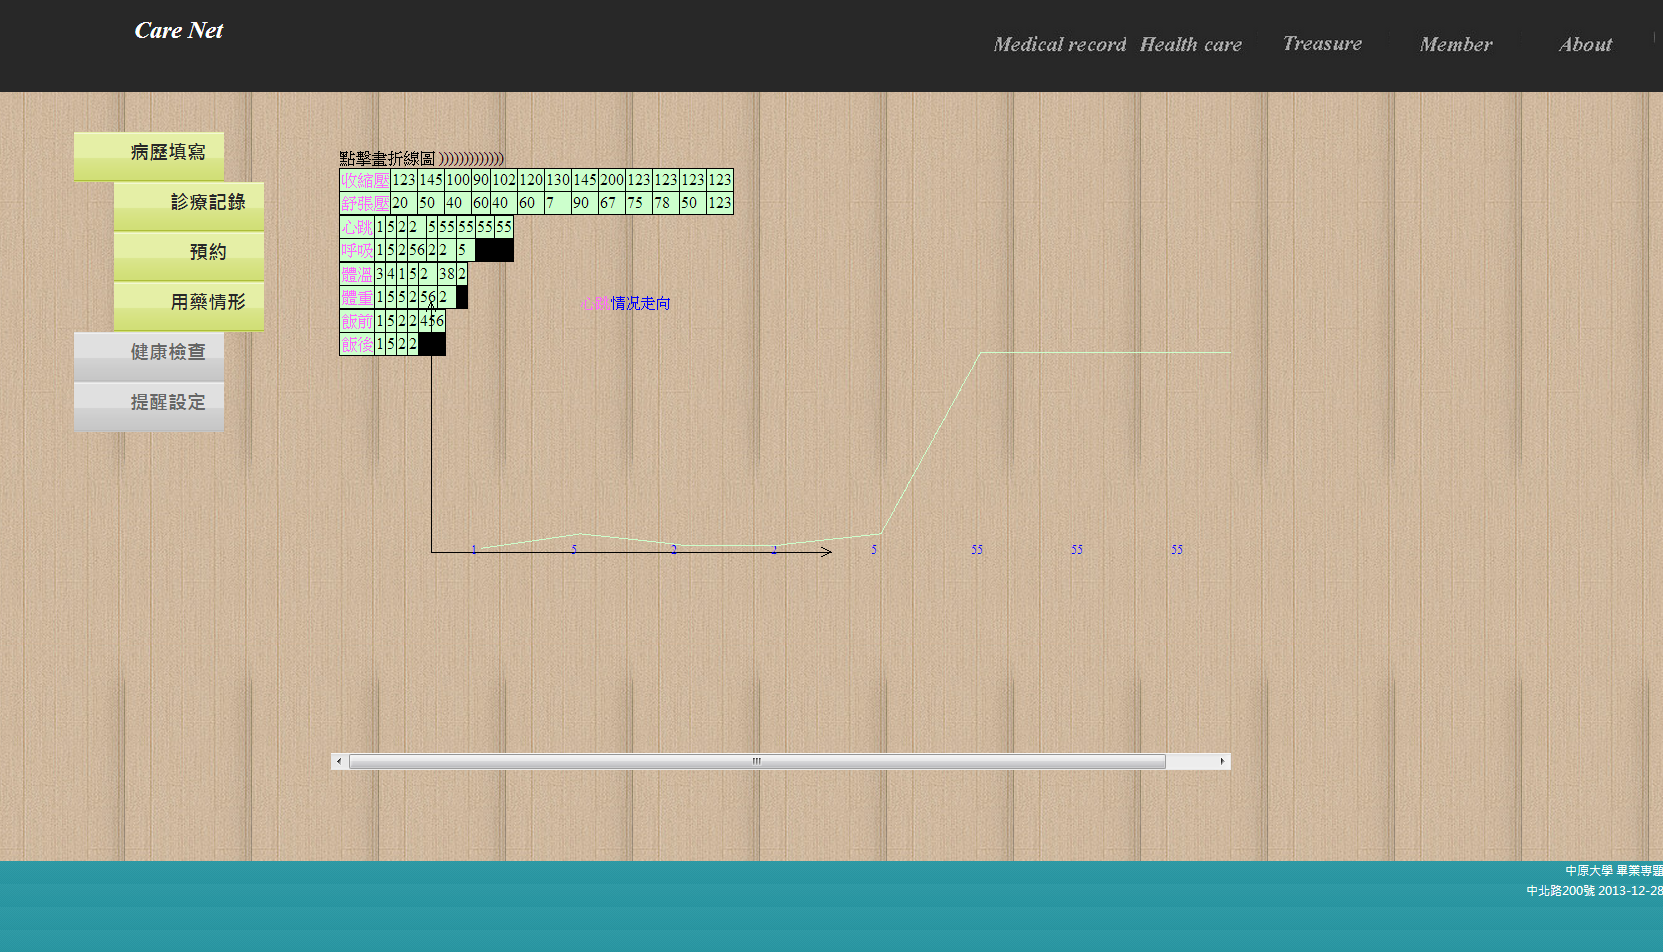Click the scrollbar left arrow
This screenshot has width=1663, height=952.
click(339, 762)
